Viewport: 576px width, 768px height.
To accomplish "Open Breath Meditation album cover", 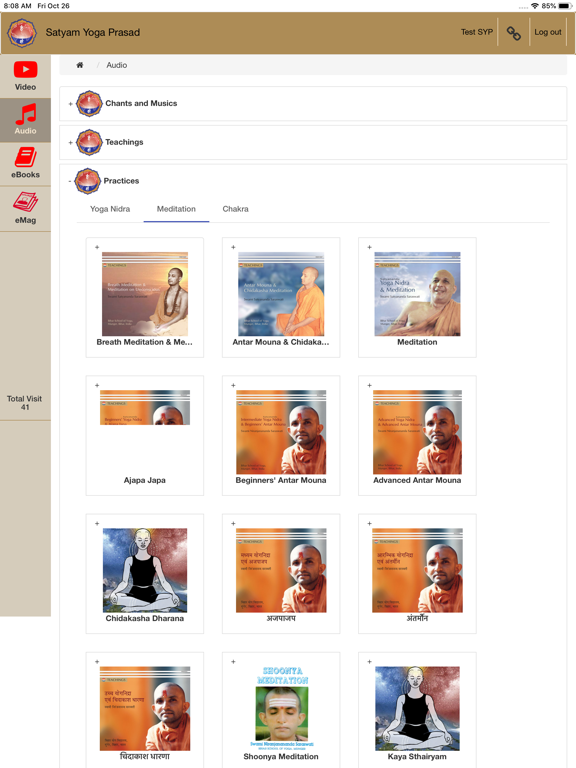I will click(145, 294).
